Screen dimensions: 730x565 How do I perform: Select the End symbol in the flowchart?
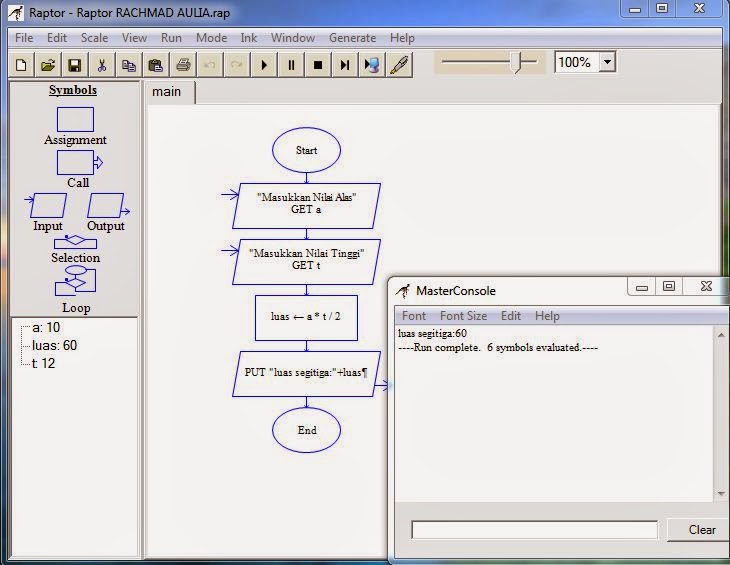pos(306,430)
